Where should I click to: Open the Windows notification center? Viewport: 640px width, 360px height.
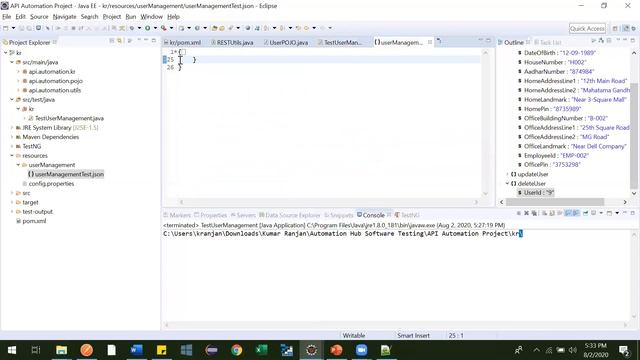[624, 350]
